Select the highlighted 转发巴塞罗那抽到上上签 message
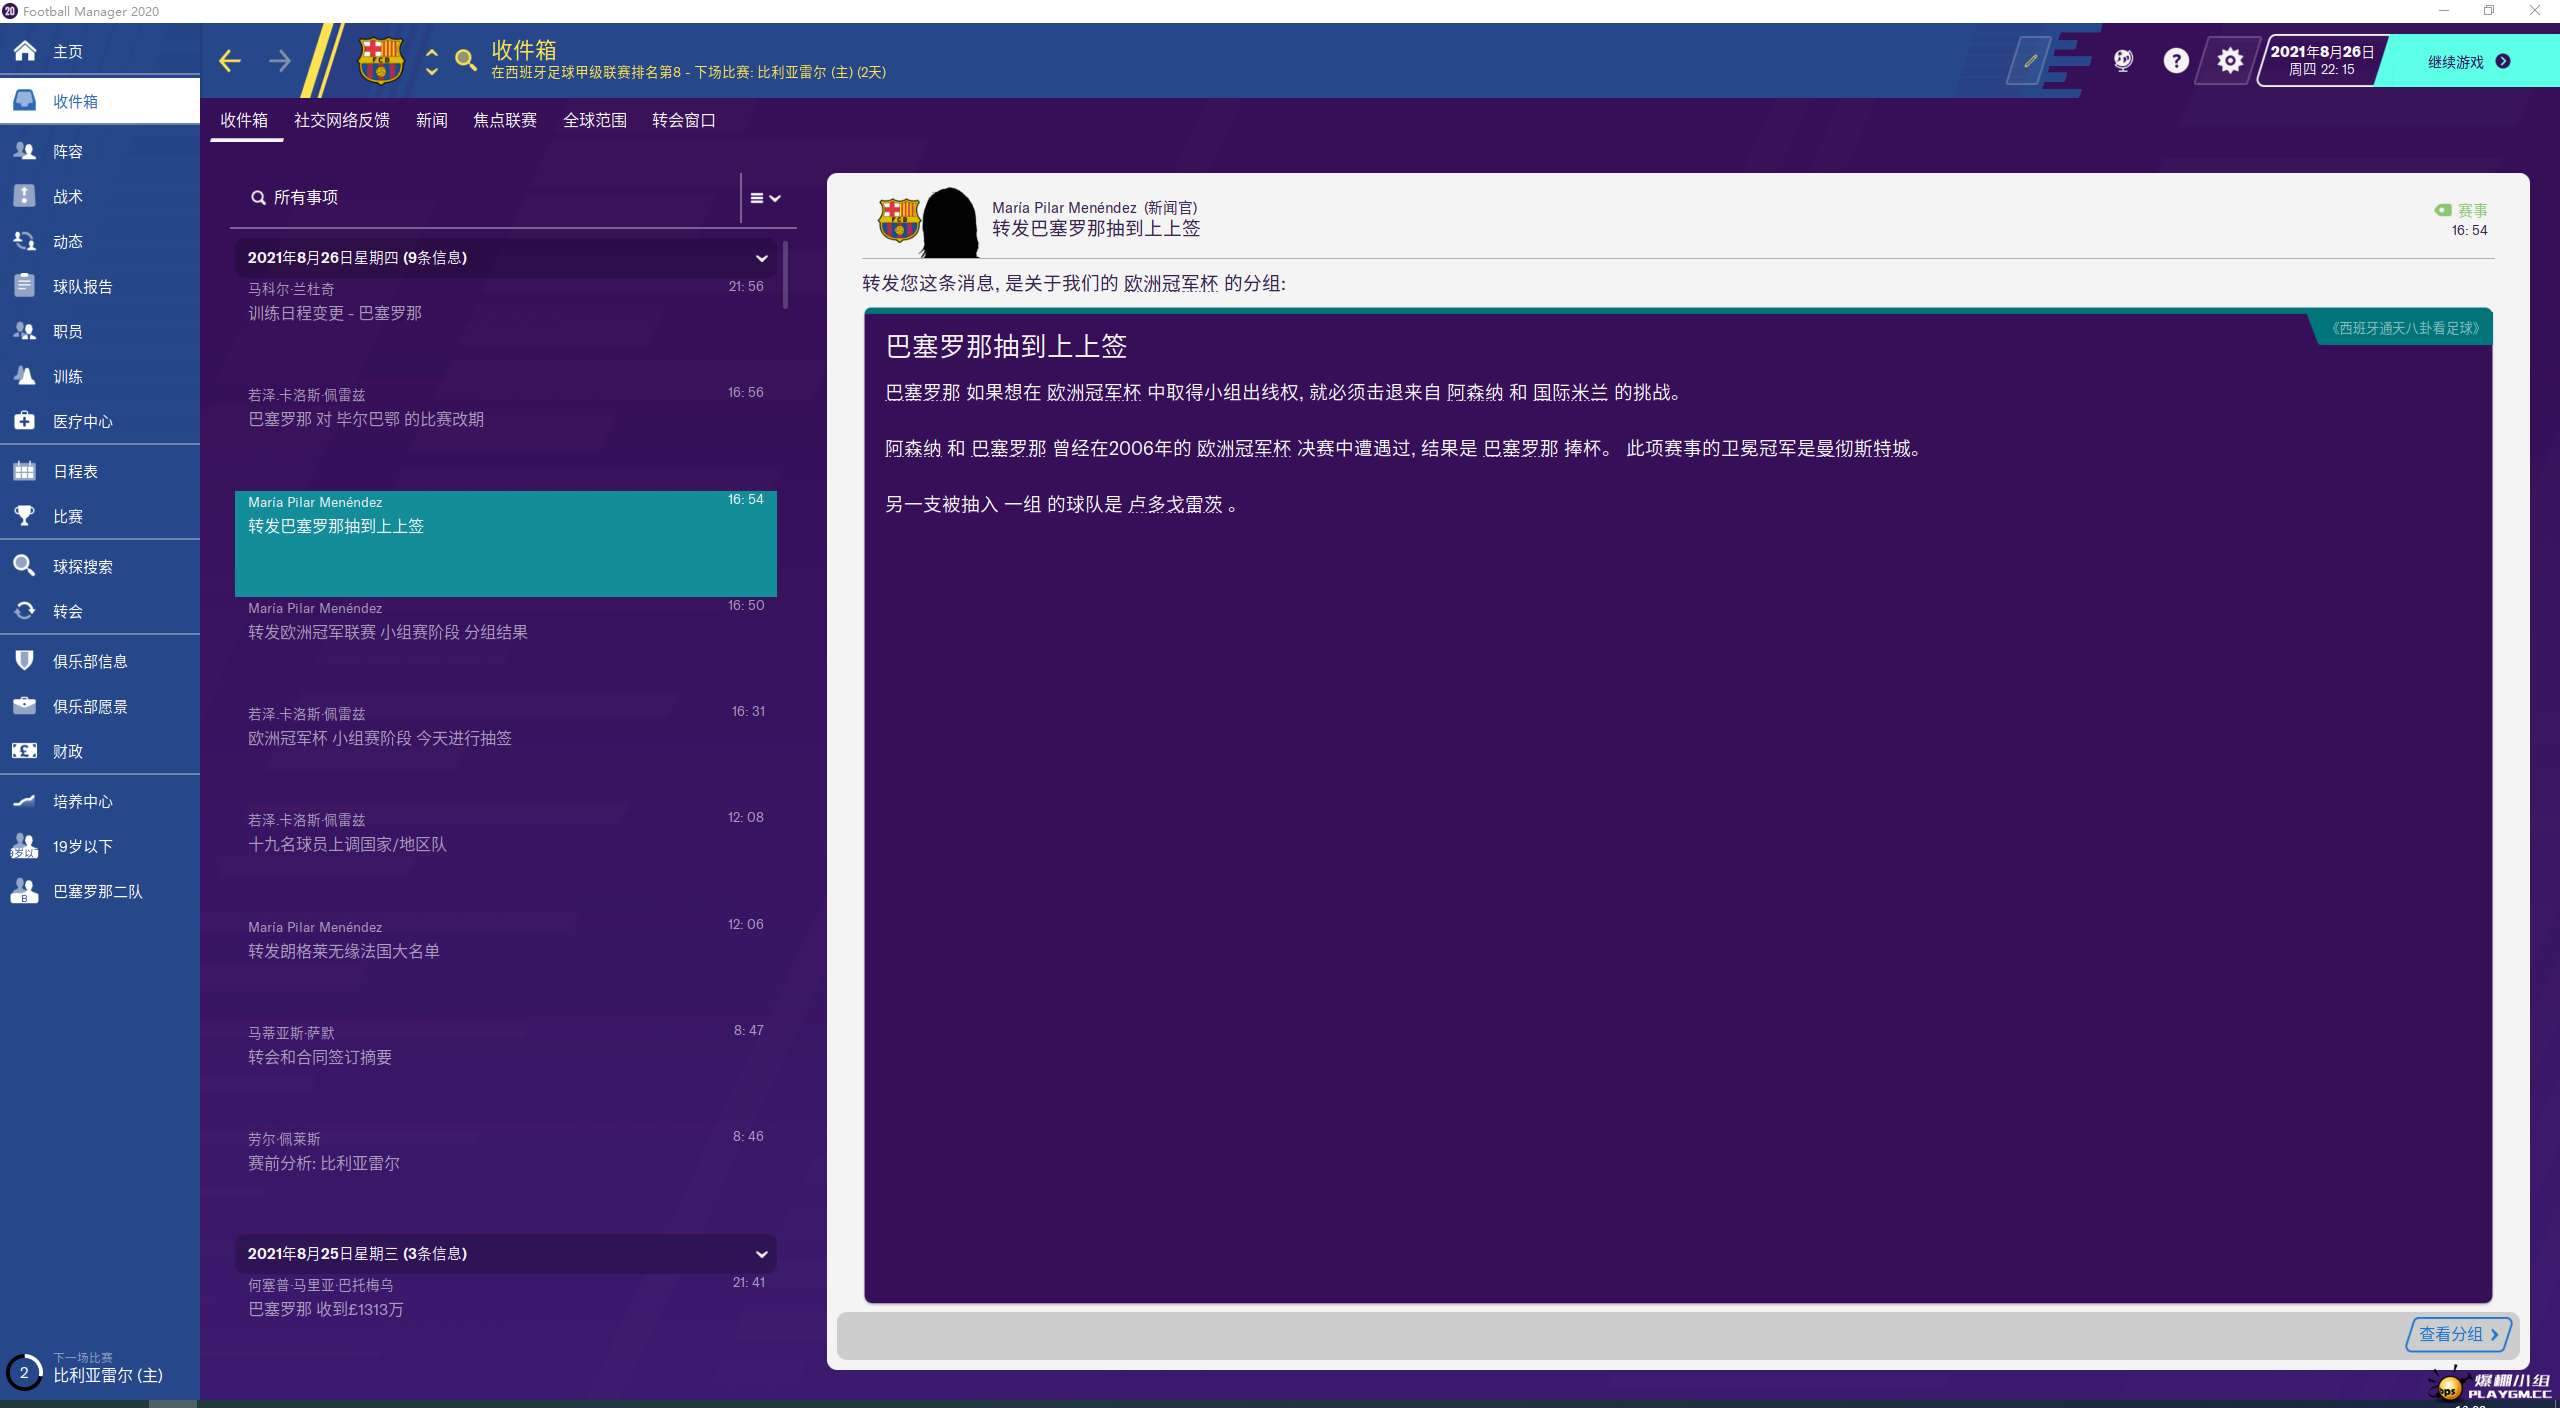2560x1408 pixels. pyautogui.click(x=506, y=543)
